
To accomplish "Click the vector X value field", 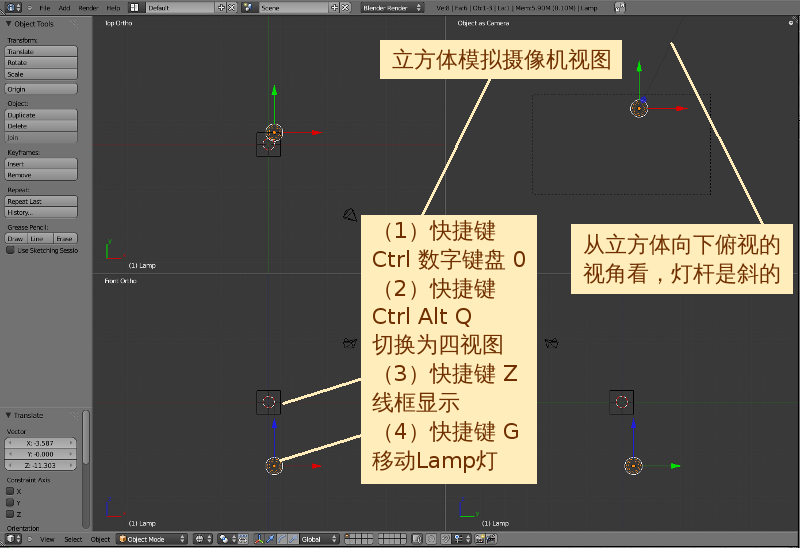I will [40, 443].
